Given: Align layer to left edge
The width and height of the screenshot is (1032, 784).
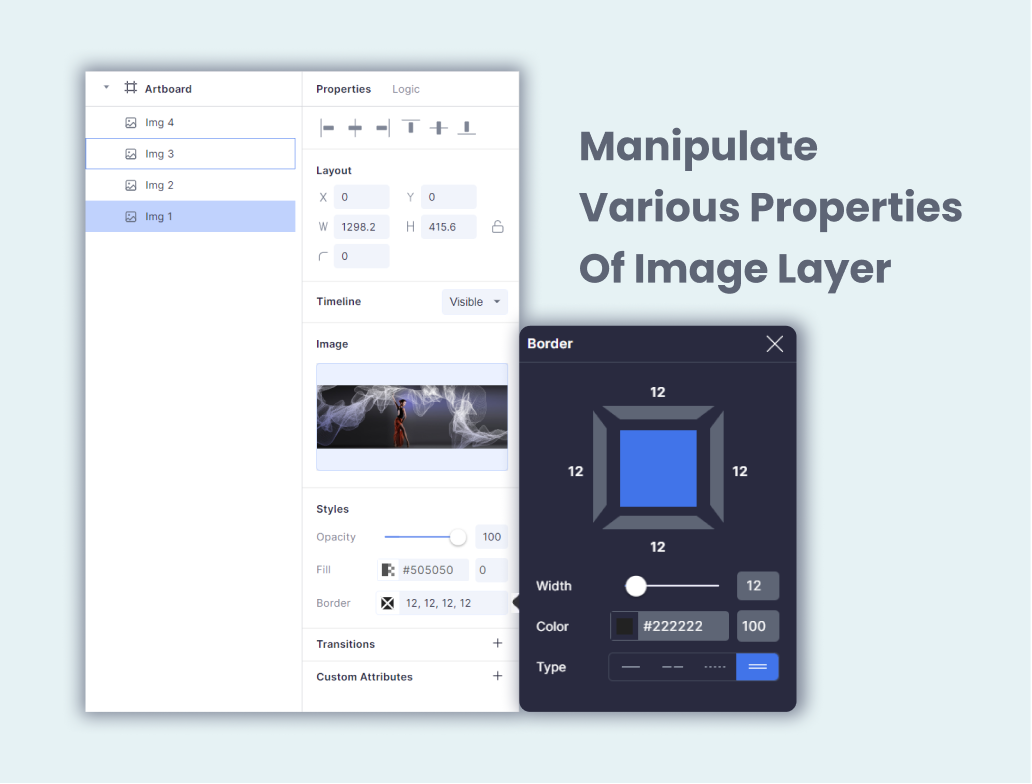Looking at the screenshot, I should (327, 128).
